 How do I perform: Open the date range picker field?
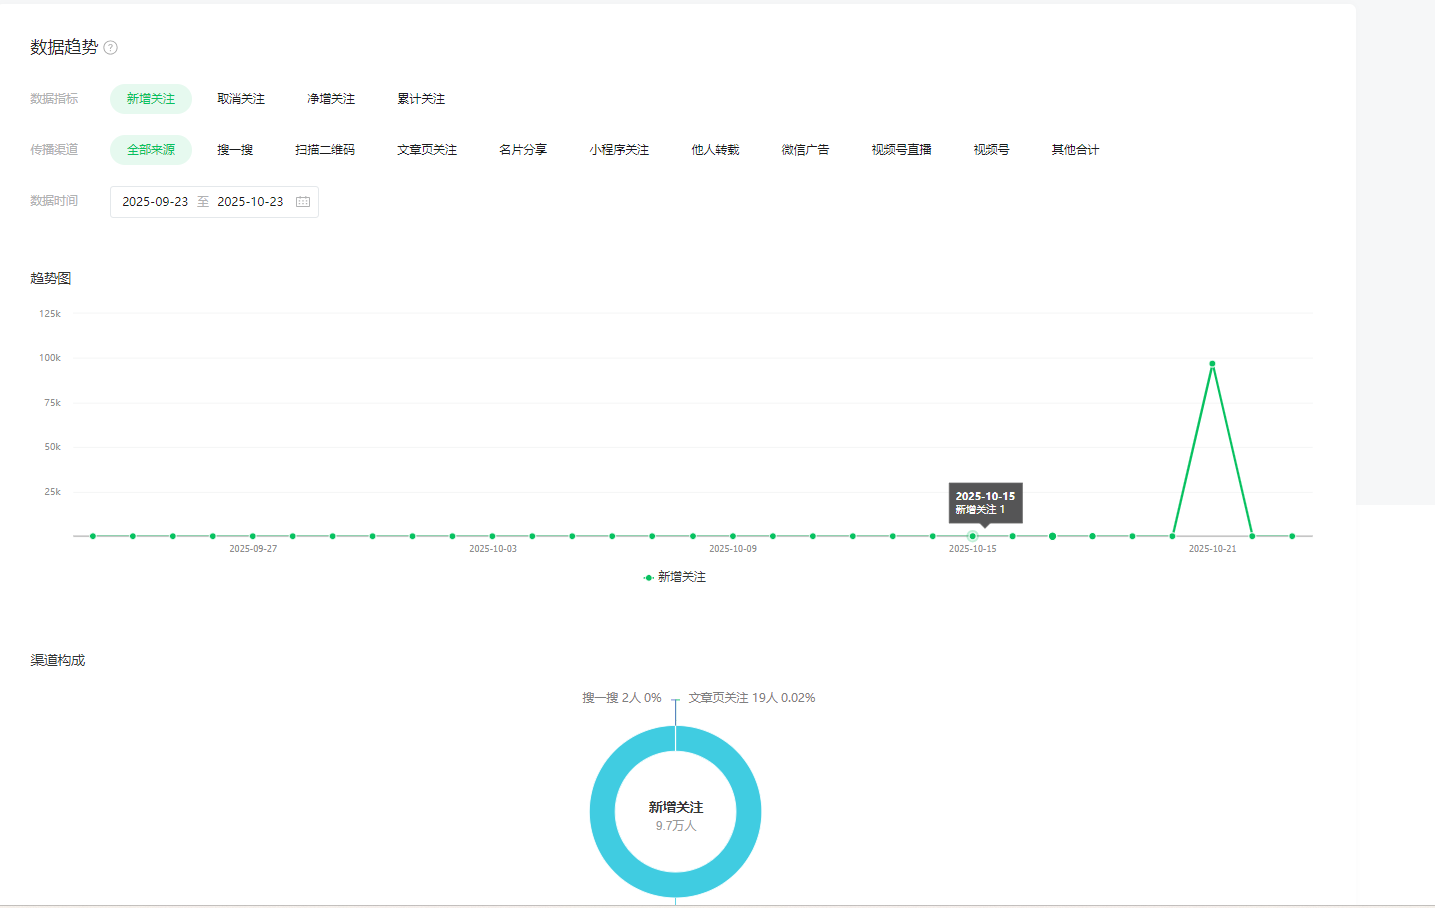[214, 202]
